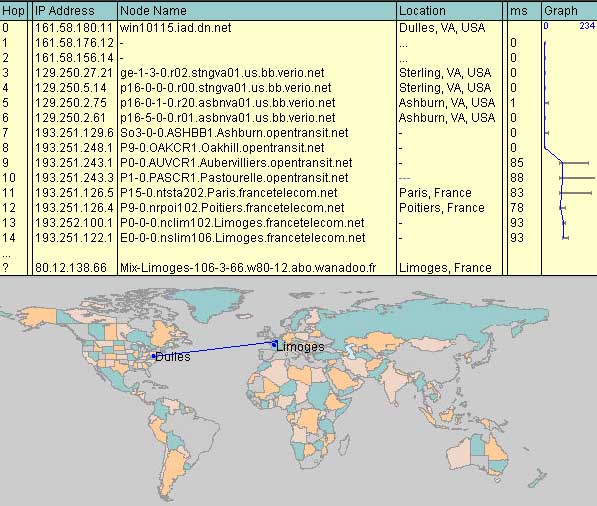Click the Location column header

[x=449, y=11]
